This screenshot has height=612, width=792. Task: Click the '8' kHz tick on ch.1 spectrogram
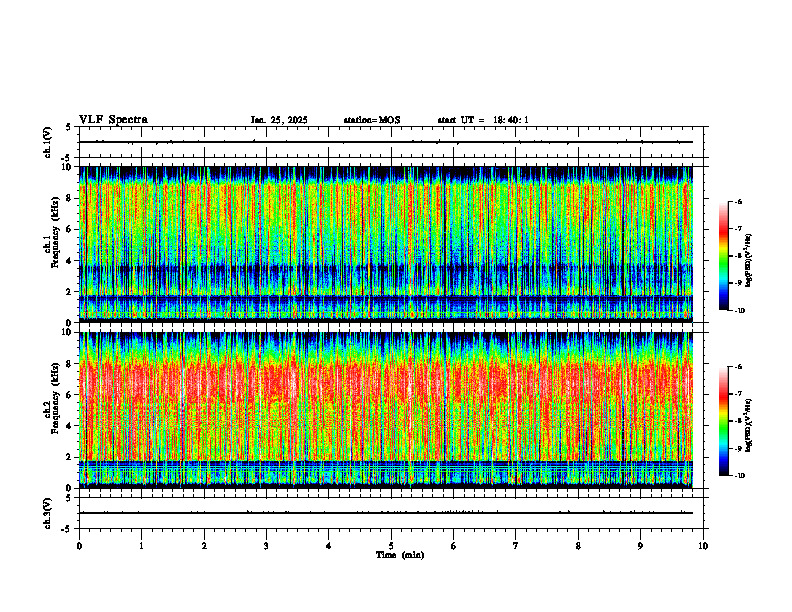coord(70,198)
